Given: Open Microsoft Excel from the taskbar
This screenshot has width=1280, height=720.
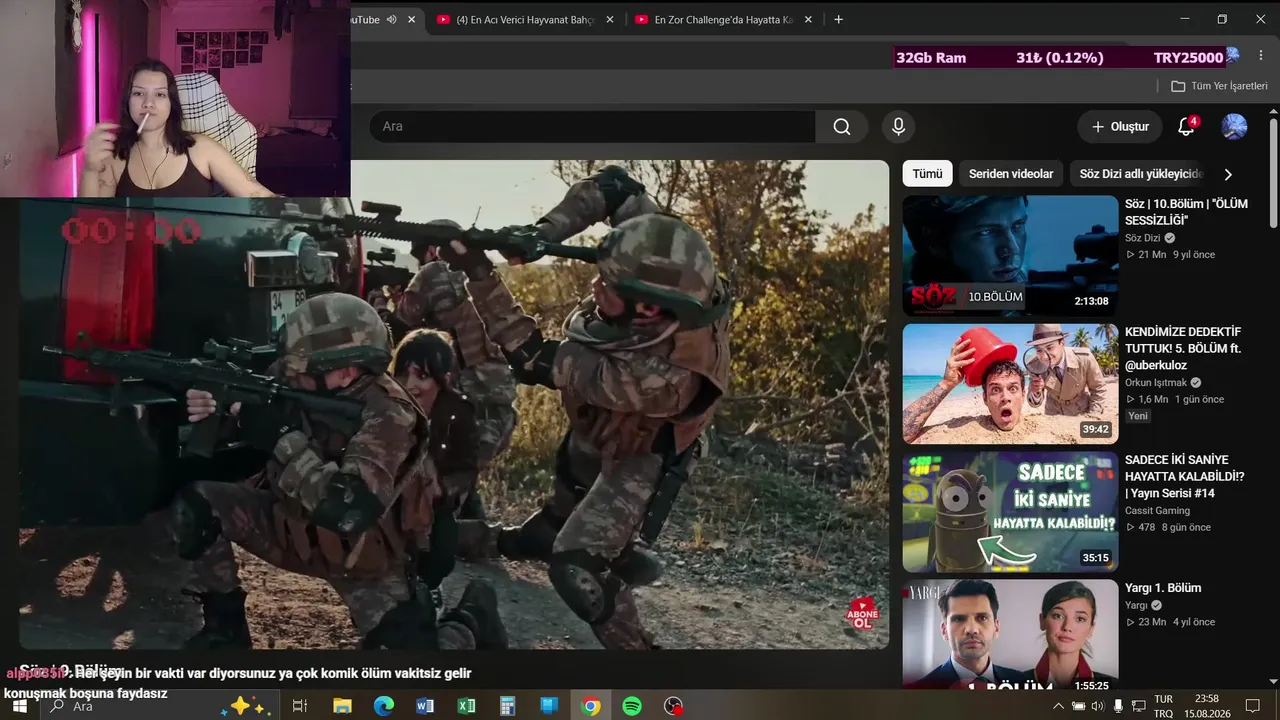Looking at the screenshot, I should click(466, 706).
